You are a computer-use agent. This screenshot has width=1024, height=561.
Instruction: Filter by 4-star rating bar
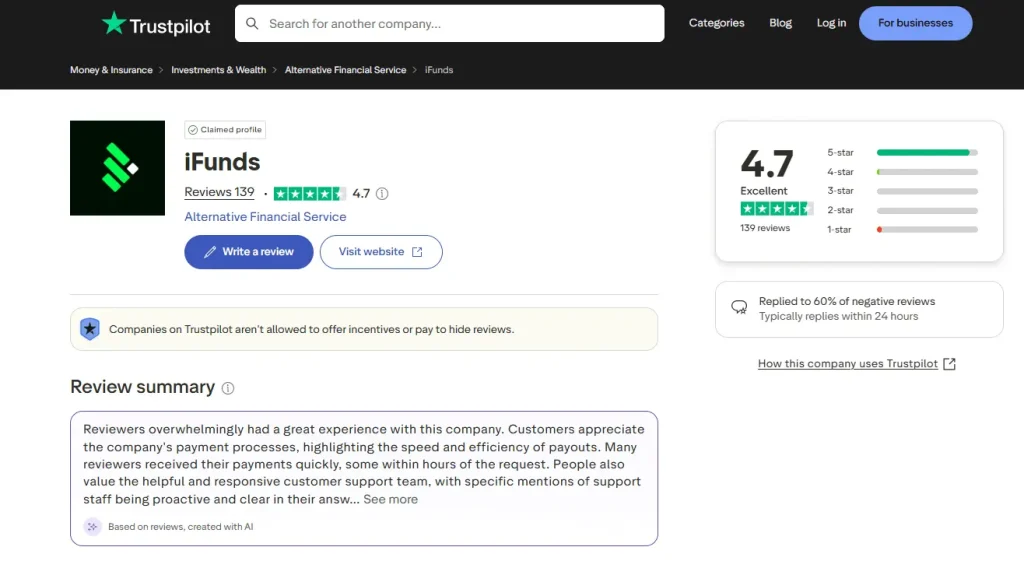(927, 172)
